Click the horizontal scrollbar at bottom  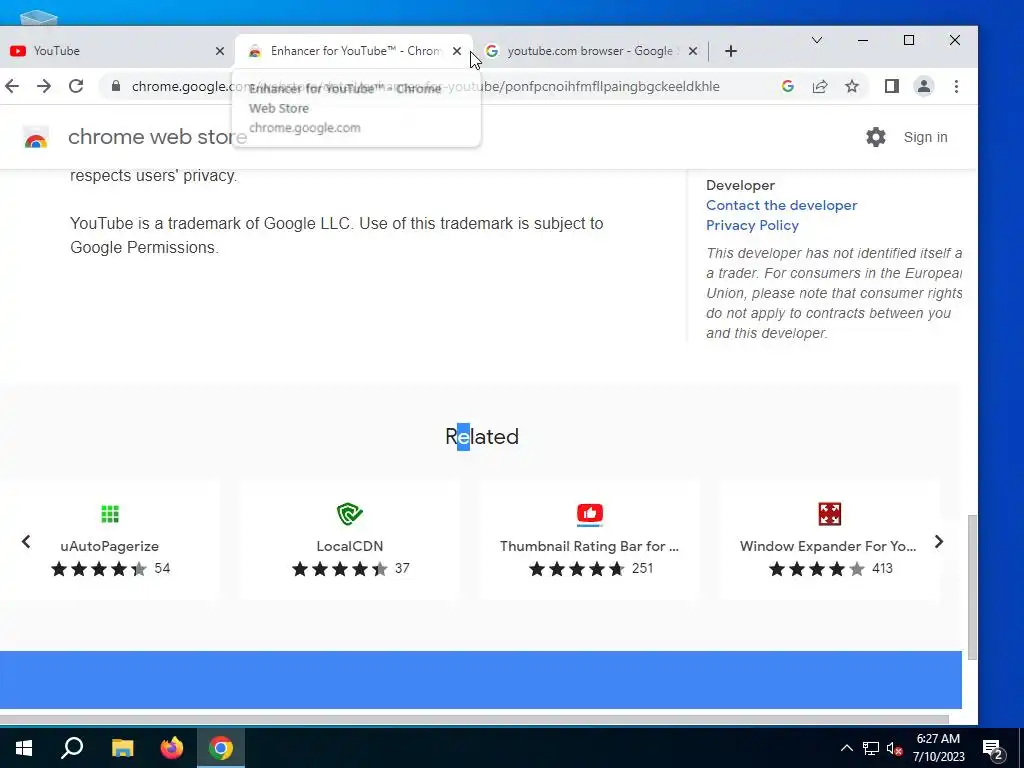(474, 719)
